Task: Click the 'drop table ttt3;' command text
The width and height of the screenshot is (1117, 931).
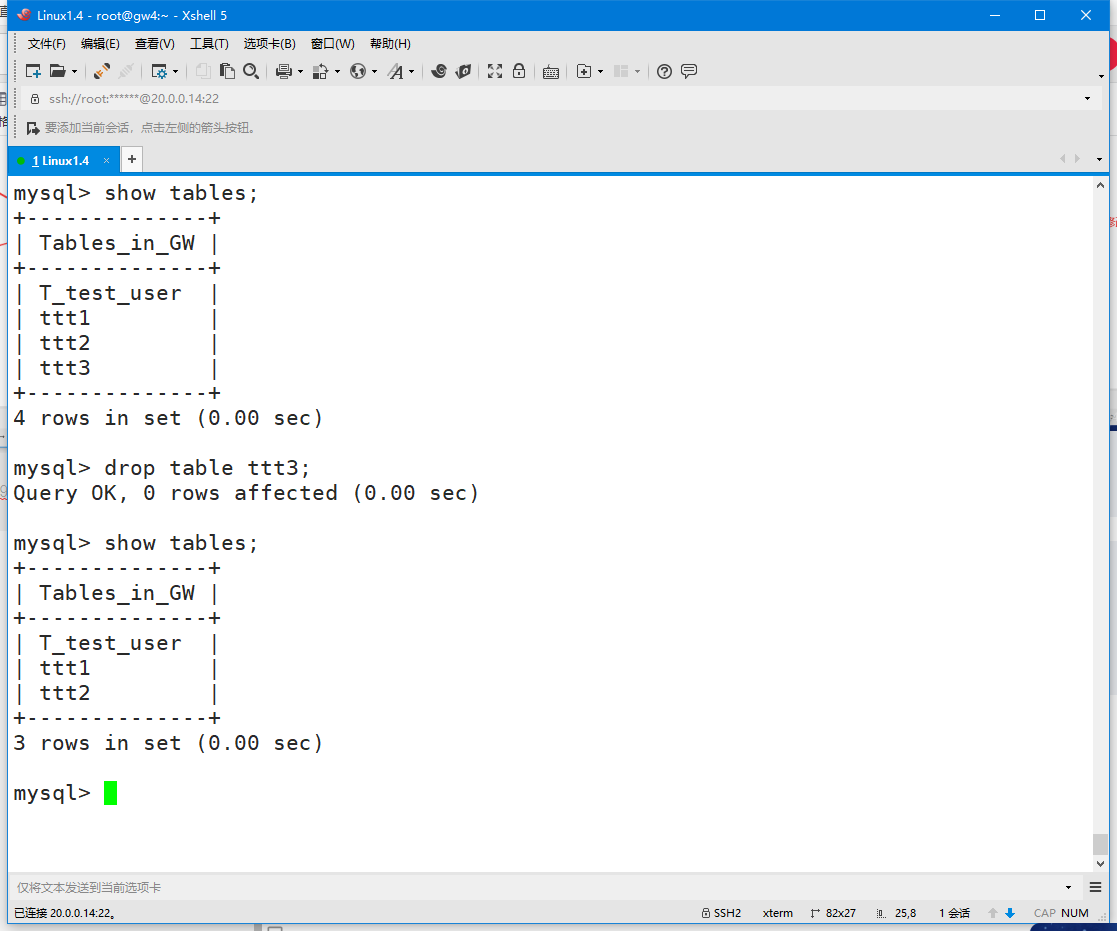Action: tap(207, 468)
